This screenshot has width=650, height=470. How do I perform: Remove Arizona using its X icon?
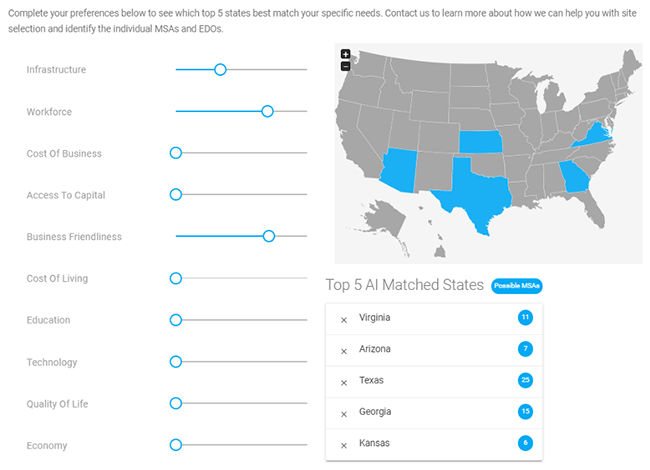(x=344, y=351)
